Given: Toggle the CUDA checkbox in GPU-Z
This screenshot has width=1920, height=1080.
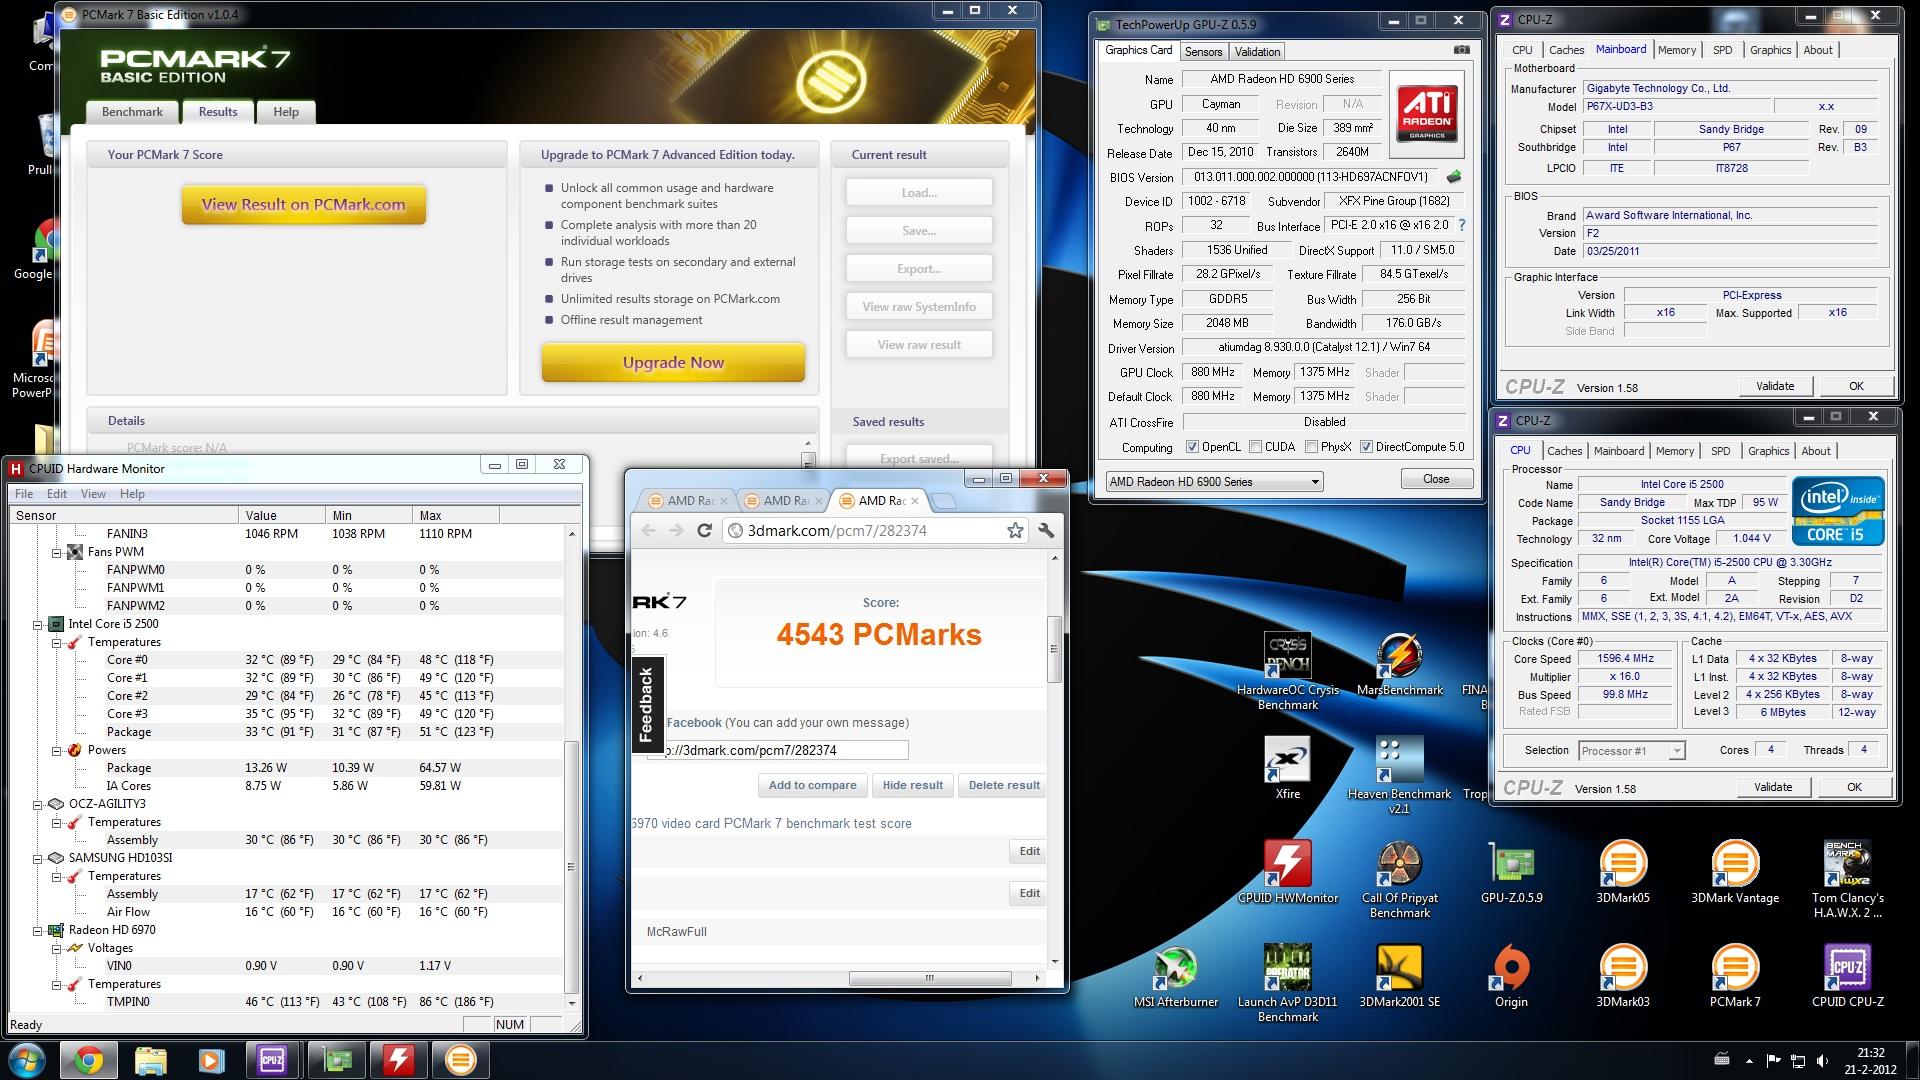Looking at the screenshot, I should click(x=1254, y=447).
